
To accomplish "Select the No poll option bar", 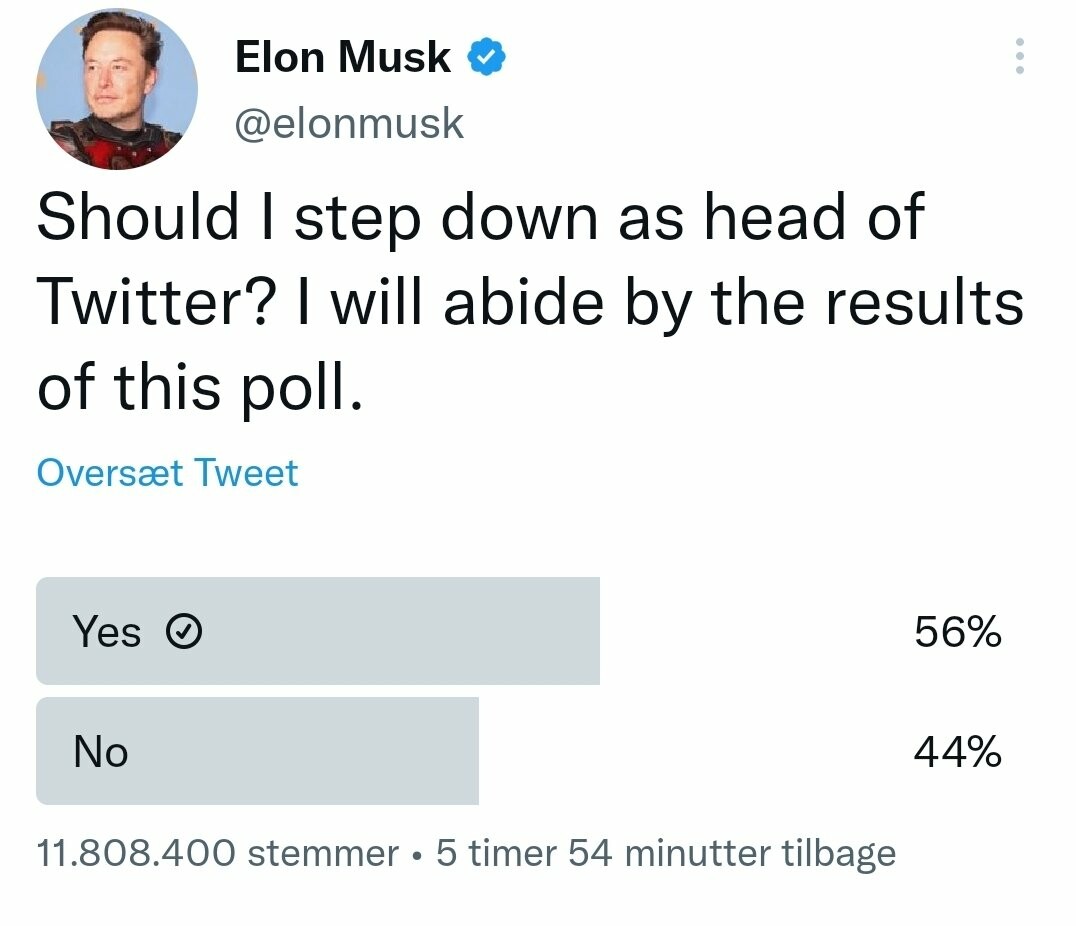I will click(x=257, y=751).
